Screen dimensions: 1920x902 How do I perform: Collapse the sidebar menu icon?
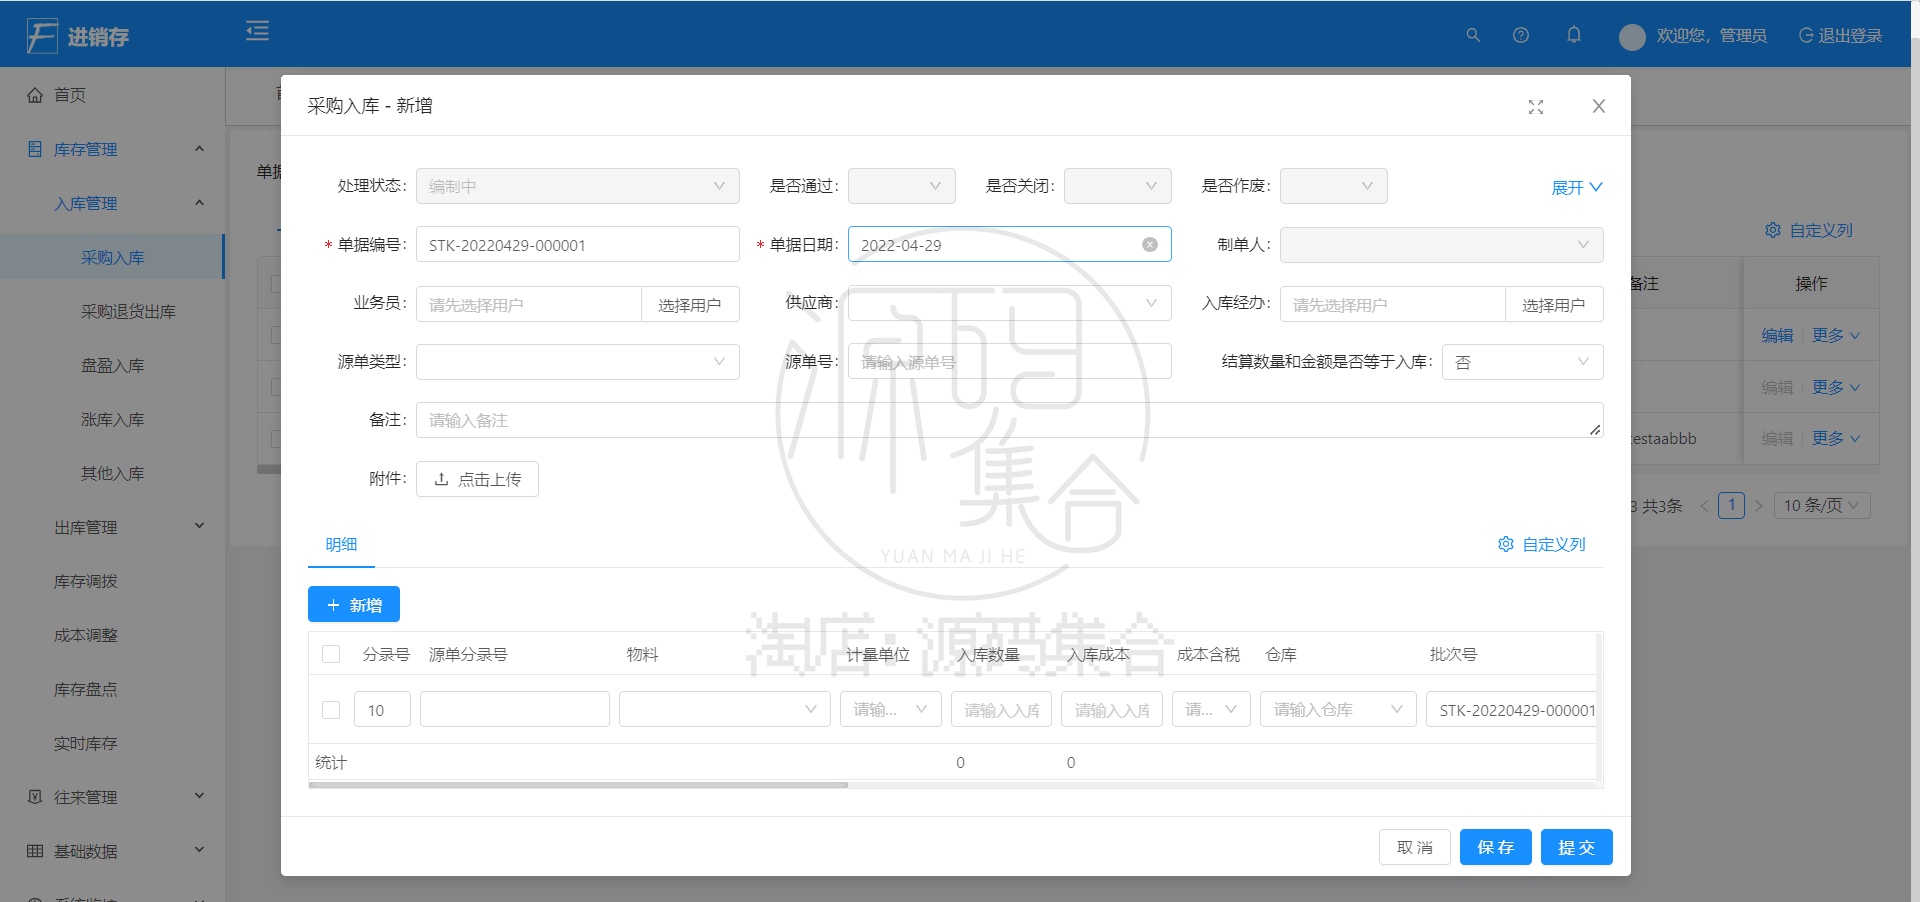pos(257,31)
